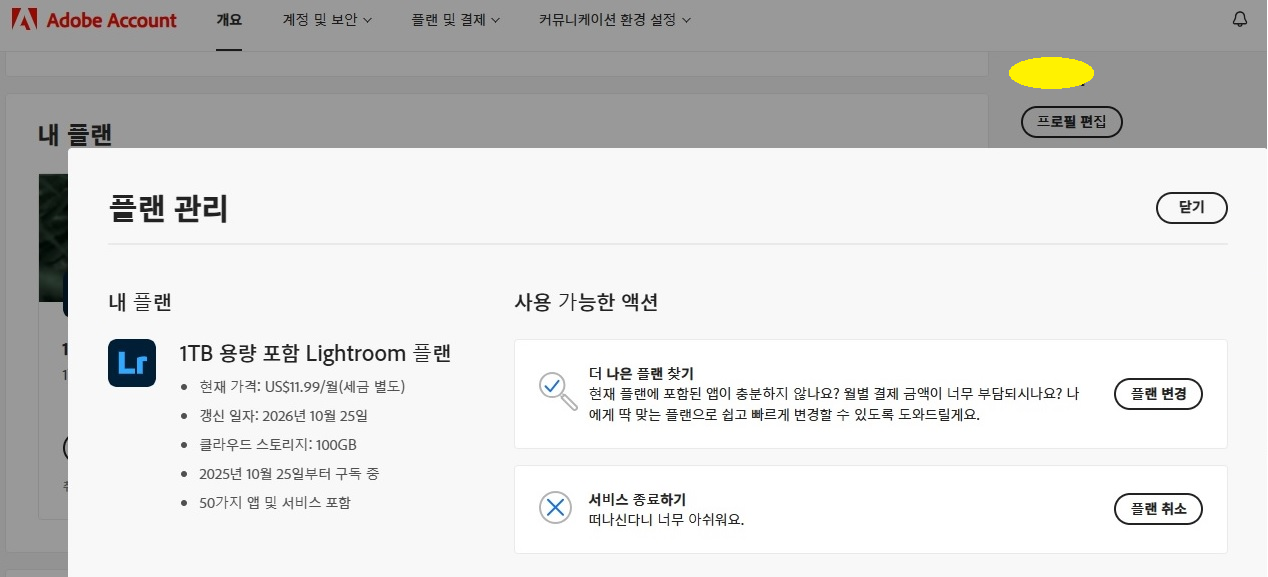Click the 플랜 관리 heading
The height and width of the screenshot is (577, 1268).
[x=168, y=209]
